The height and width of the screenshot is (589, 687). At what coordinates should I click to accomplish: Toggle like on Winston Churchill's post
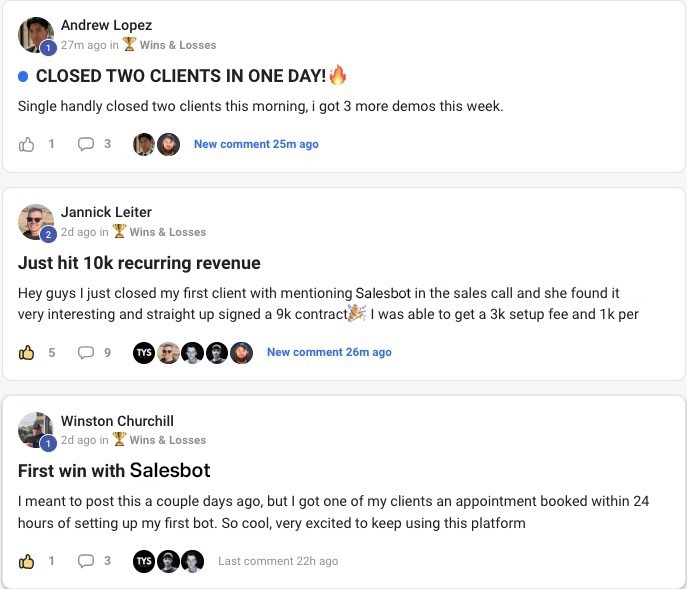point(26,561)
